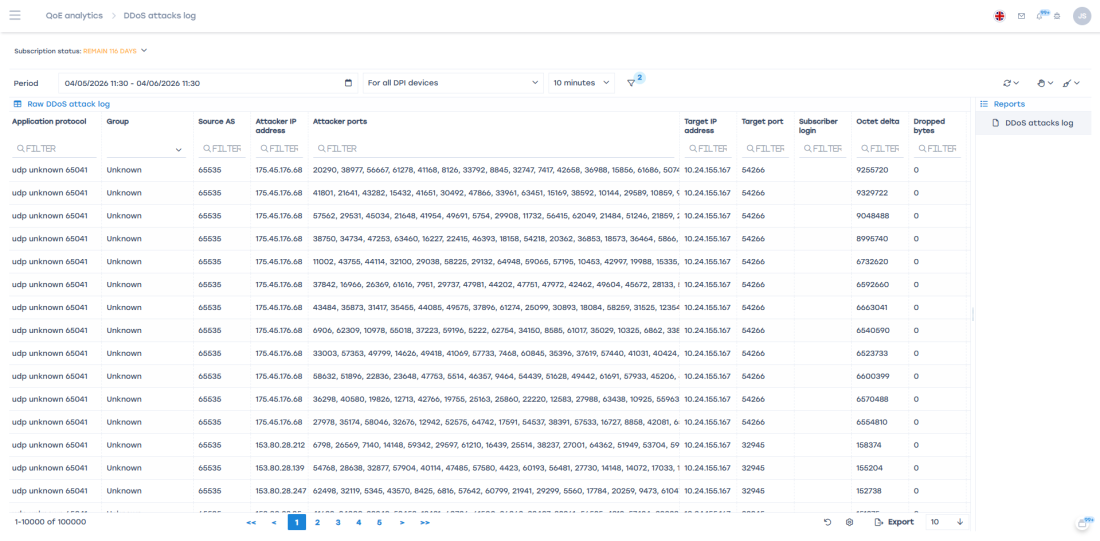Focus the Subscriber login filter field
Screen dimensions: 1100x541
point(823,149)
